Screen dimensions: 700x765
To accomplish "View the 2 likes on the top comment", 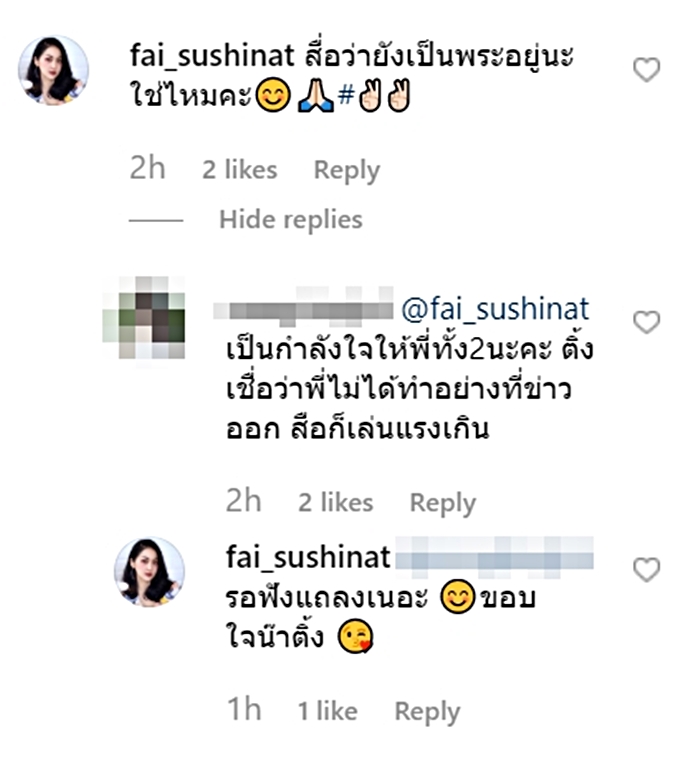I will tap(241, 171).
